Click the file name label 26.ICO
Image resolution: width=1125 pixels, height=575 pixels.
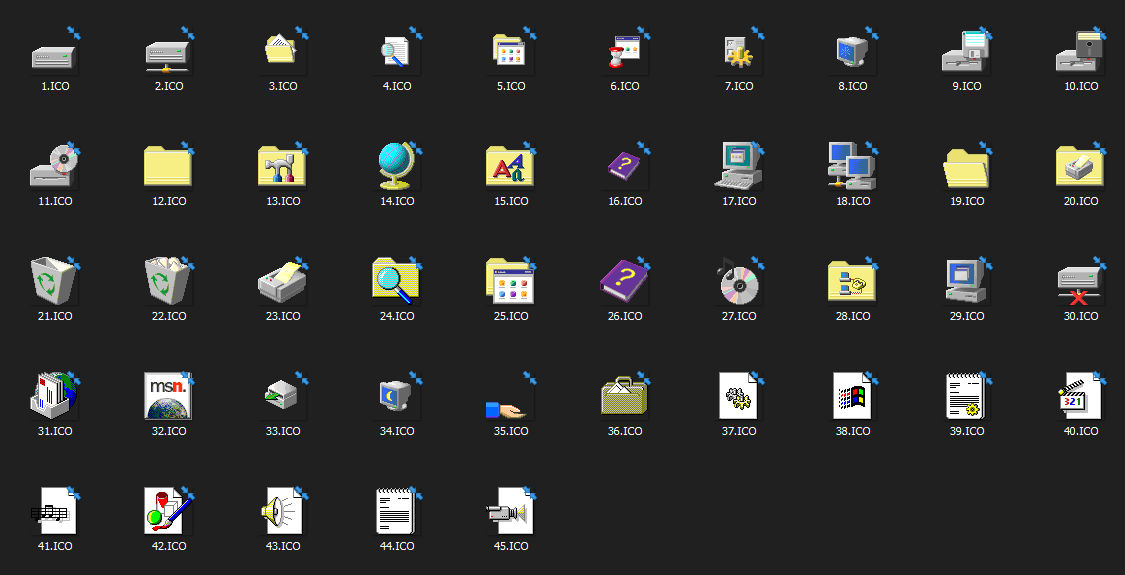click(x=625, y=316)
